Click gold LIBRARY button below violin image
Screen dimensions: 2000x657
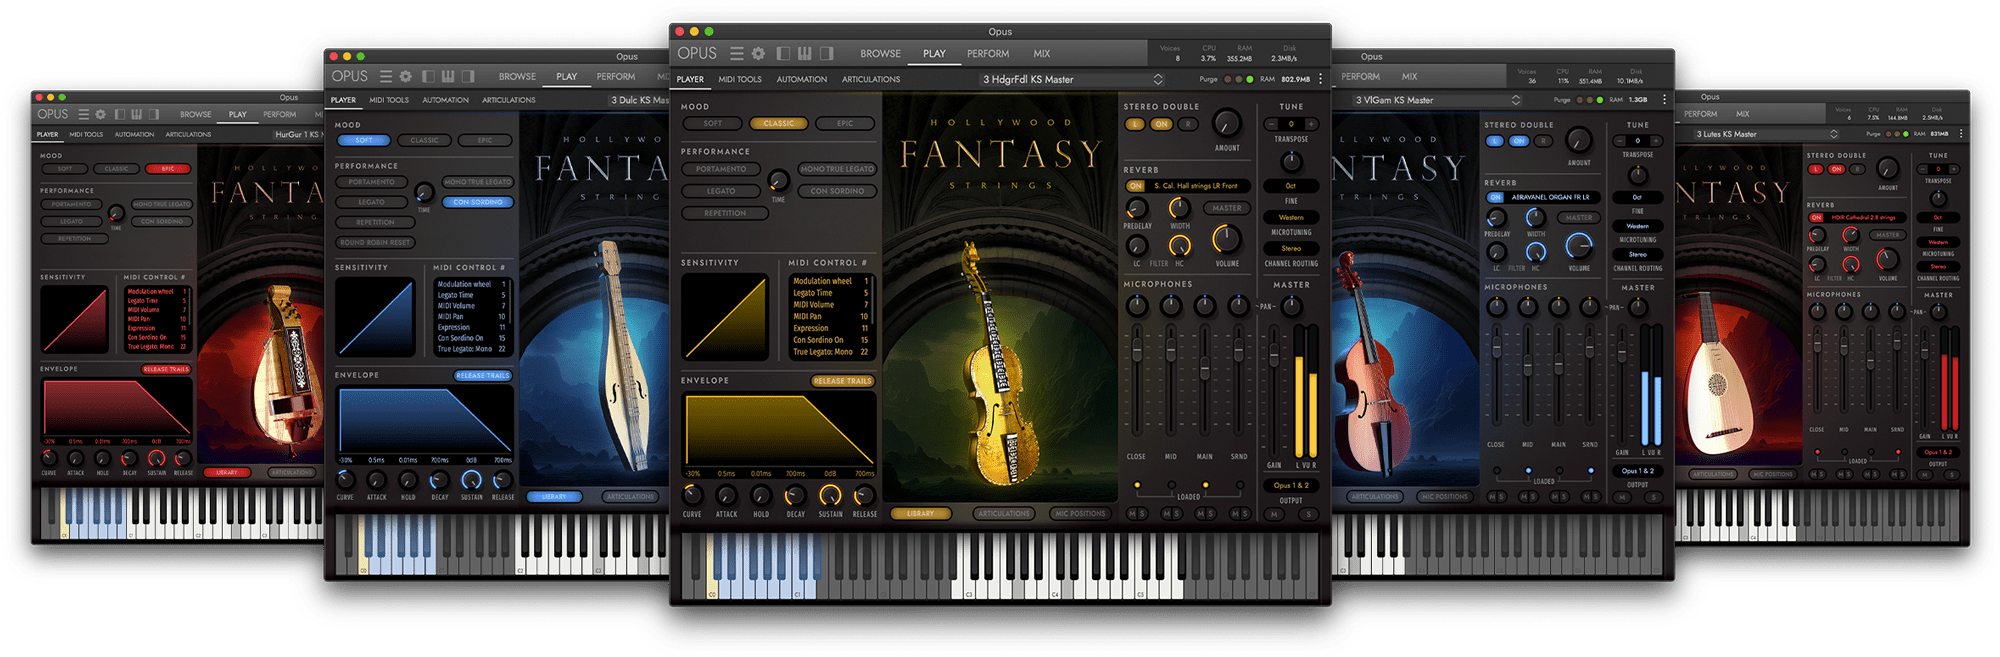pos(920,514)
